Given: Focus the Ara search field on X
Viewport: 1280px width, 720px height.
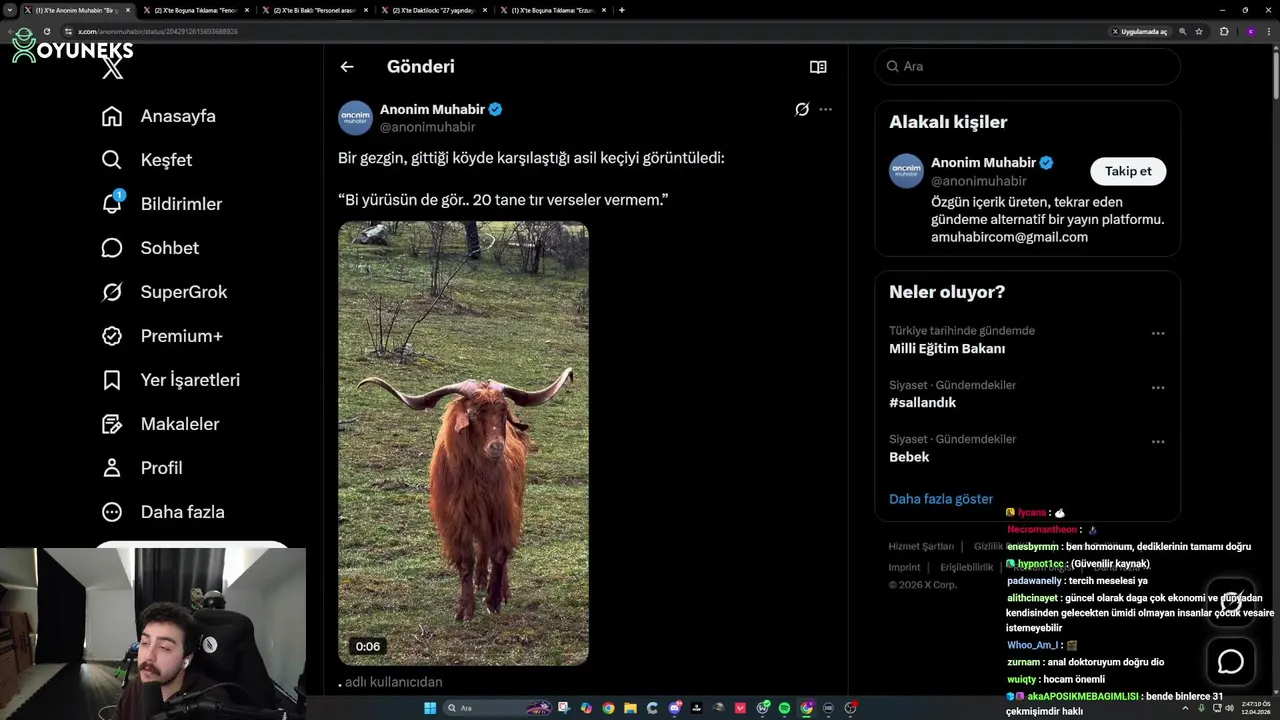Looking at the screenshot, I should pyautogui.click(x=1027, y=66).
